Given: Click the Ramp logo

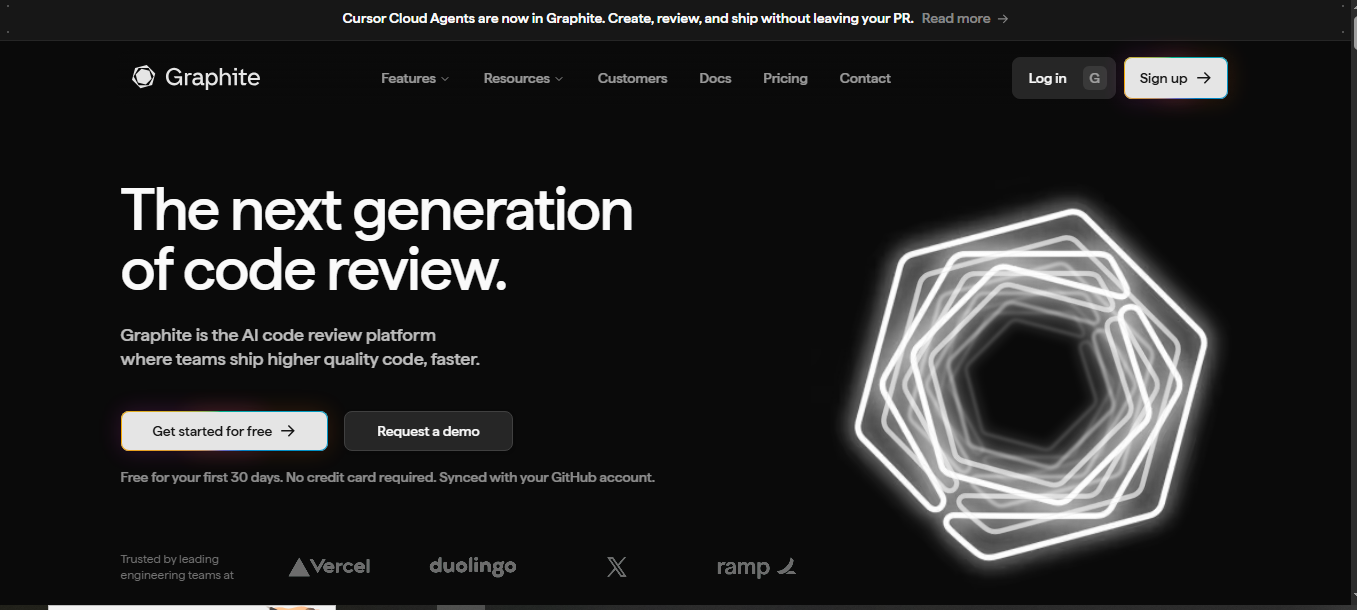Looking at the screenshot, I should click(x=756, y=567).
